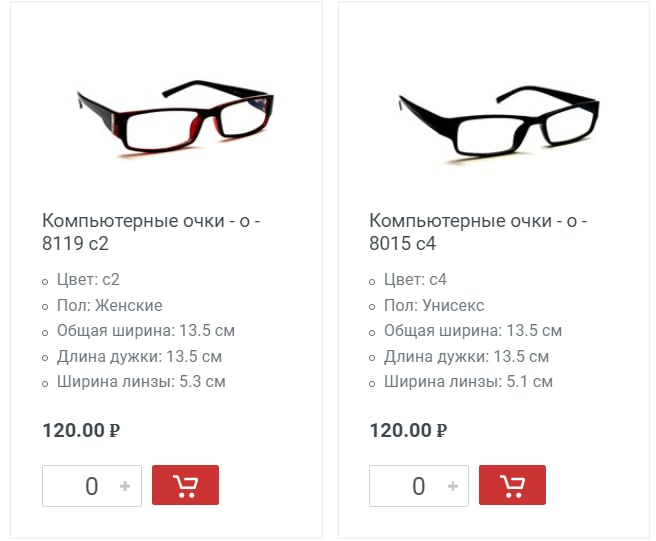The image size is (656, 541).
Task: Open product title 8015 c4 link
Action: click(478, 232)
